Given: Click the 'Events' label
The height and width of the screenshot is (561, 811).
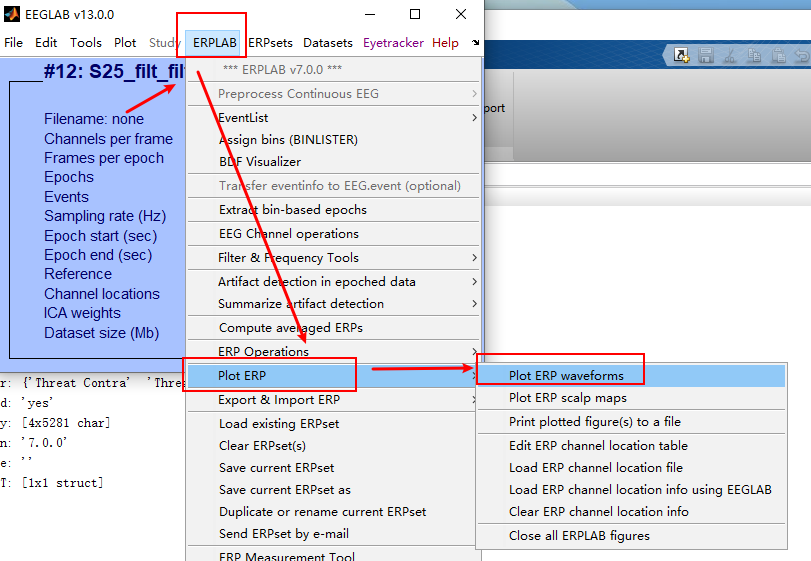Looking at the screenshot, I should tap(66, 197).
